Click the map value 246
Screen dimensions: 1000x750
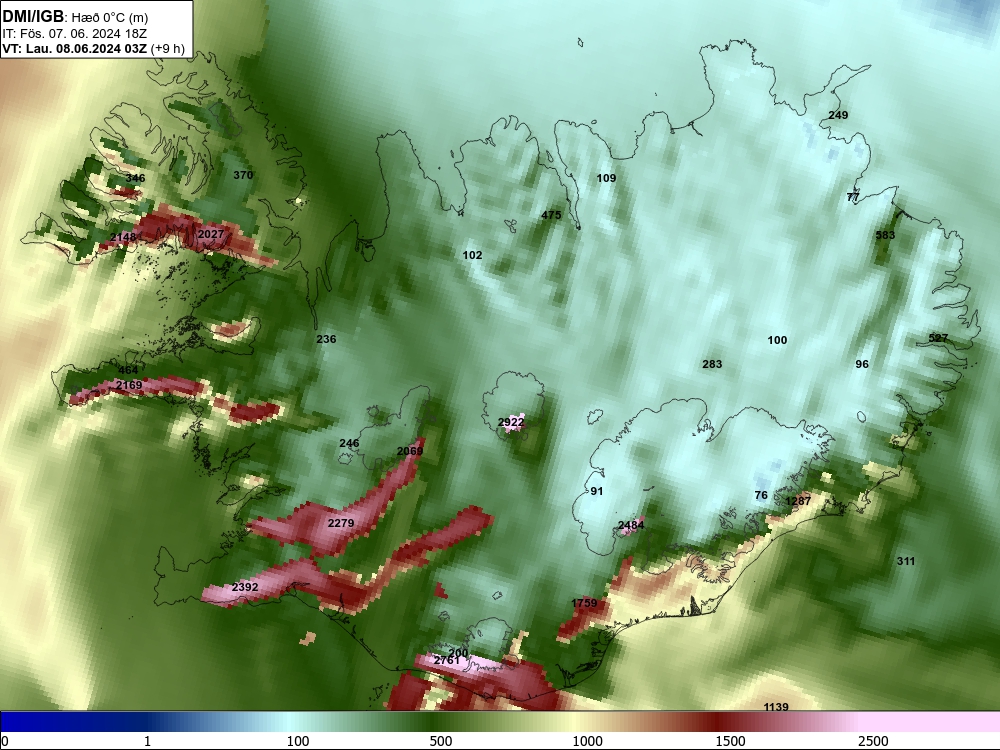click(349, 443)
